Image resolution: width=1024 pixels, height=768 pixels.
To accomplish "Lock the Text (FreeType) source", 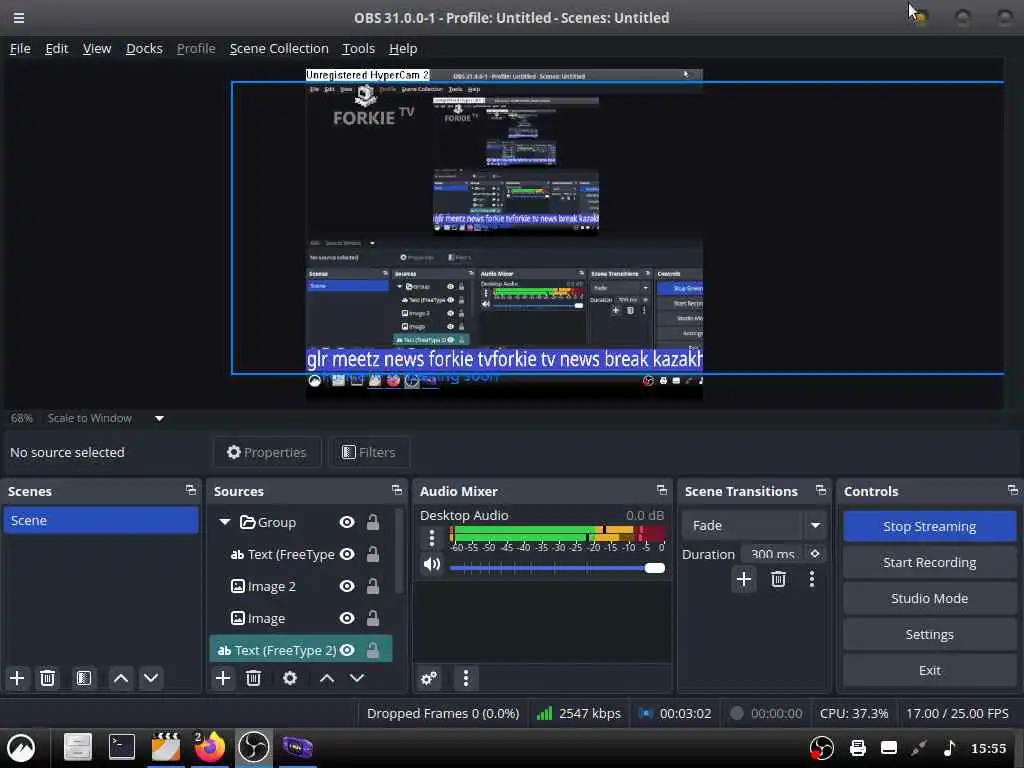I will click(x=373, y=554).
